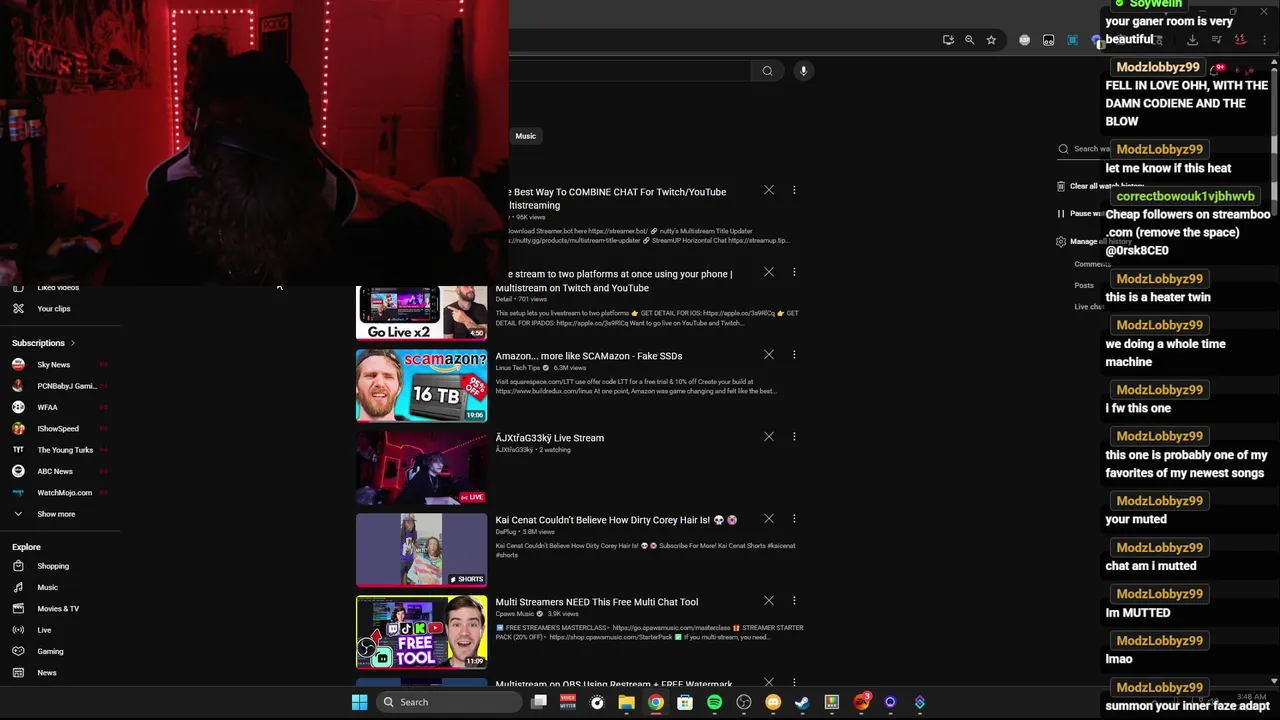This screenshot has width=1280, height=720.
Task: Open Go Live x2 video thumbnail
Action: [421, 313]
